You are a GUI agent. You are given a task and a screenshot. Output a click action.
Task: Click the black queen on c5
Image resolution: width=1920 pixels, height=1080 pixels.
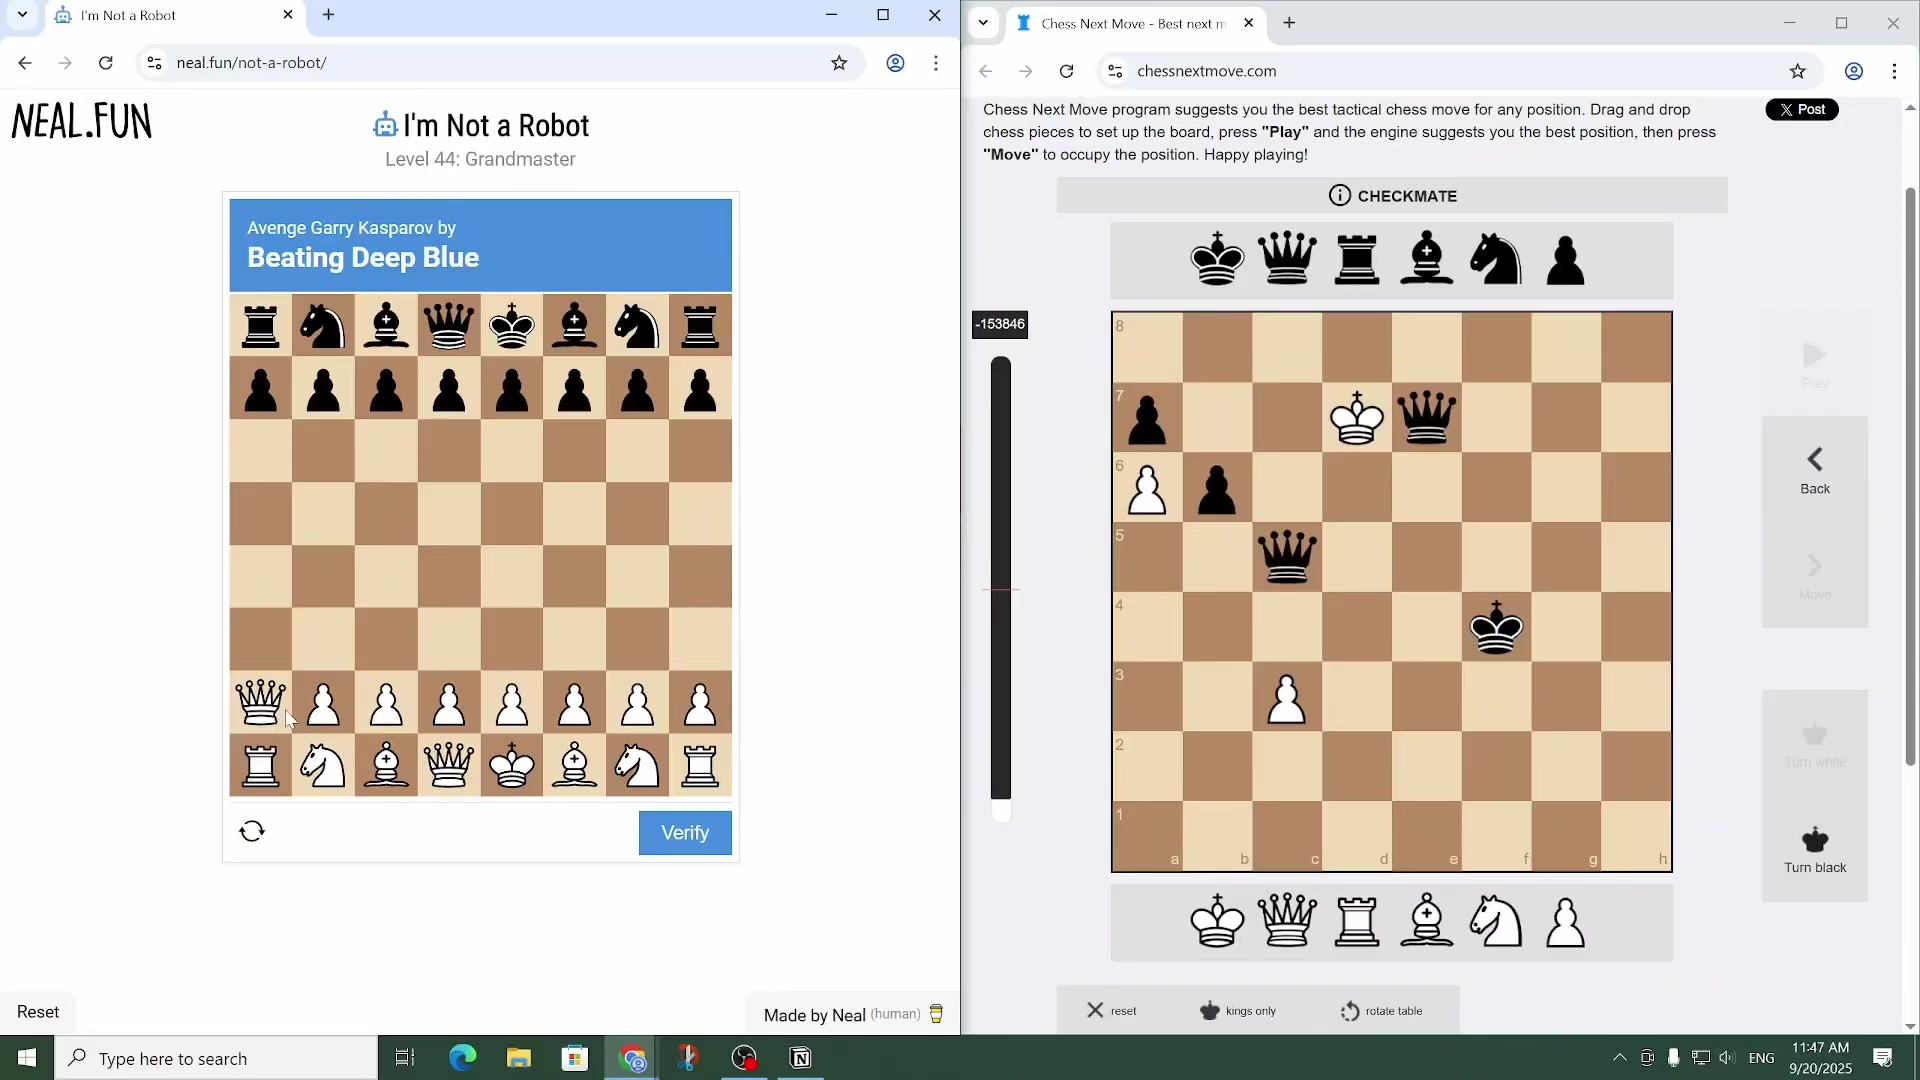pos(1287,557)
